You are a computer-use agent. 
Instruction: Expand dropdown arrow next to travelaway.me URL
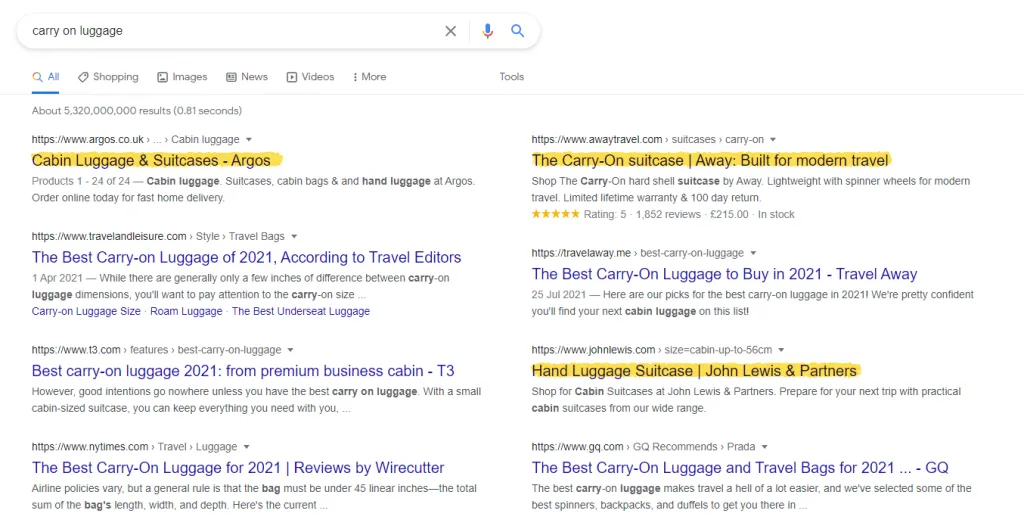pos(753,254)
